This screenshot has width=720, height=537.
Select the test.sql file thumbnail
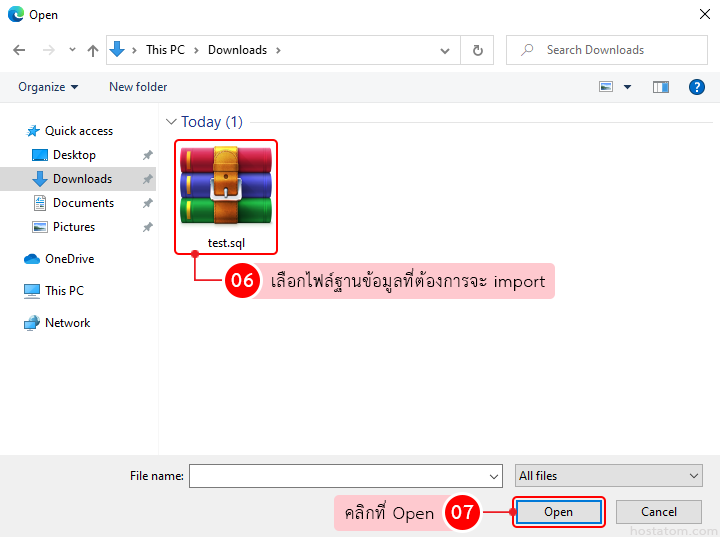point(226,189)
